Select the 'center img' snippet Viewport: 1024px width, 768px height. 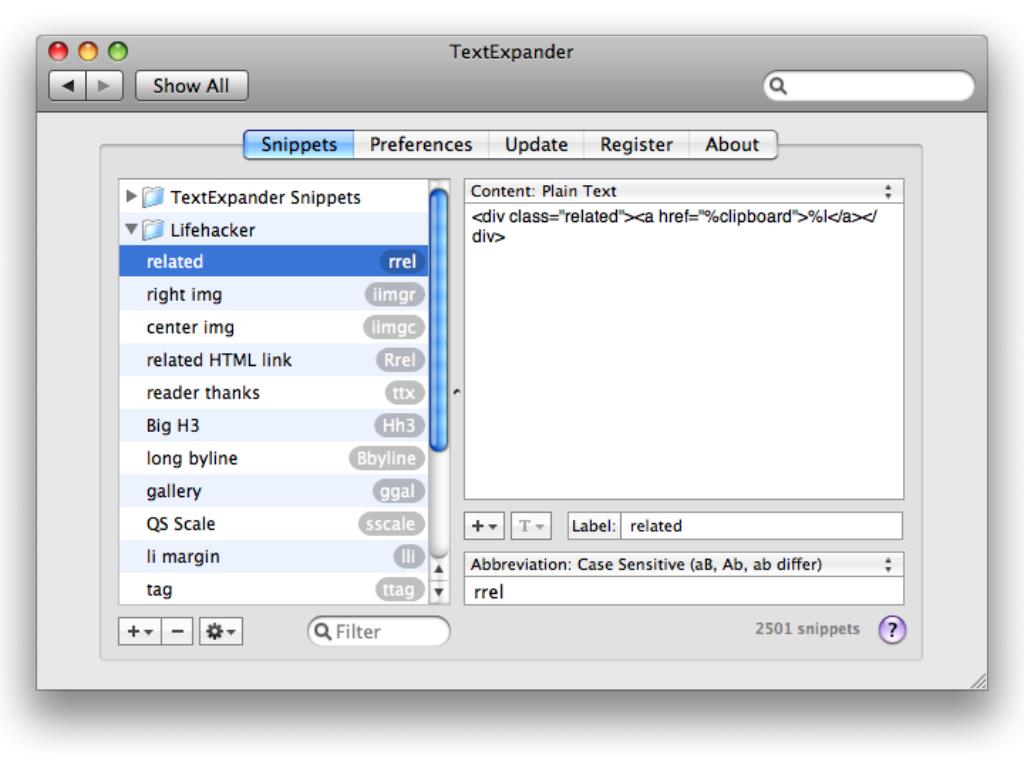274,327
